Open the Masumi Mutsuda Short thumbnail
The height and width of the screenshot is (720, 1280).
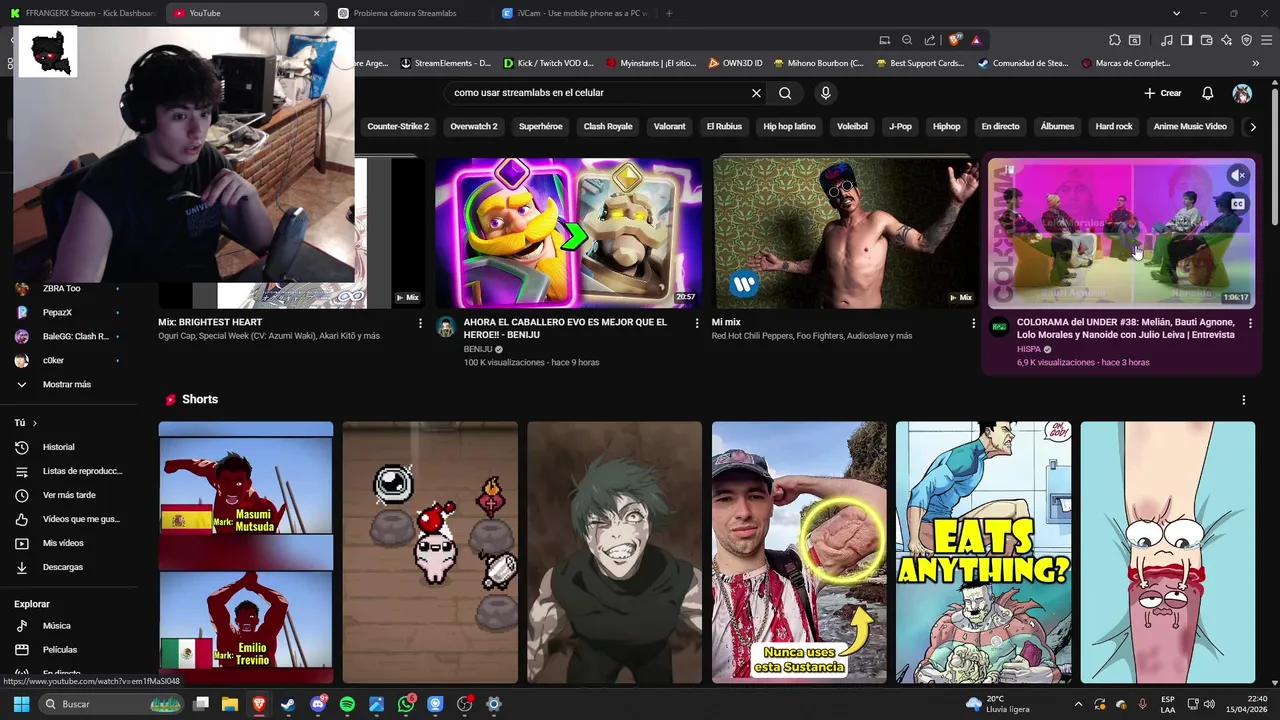click(246, 552)
